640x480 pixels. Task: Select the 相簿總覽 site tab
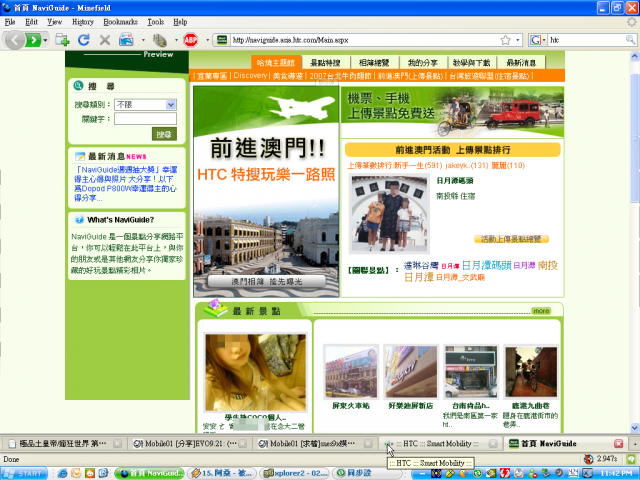pyautogui.click(x=374, y=62)
